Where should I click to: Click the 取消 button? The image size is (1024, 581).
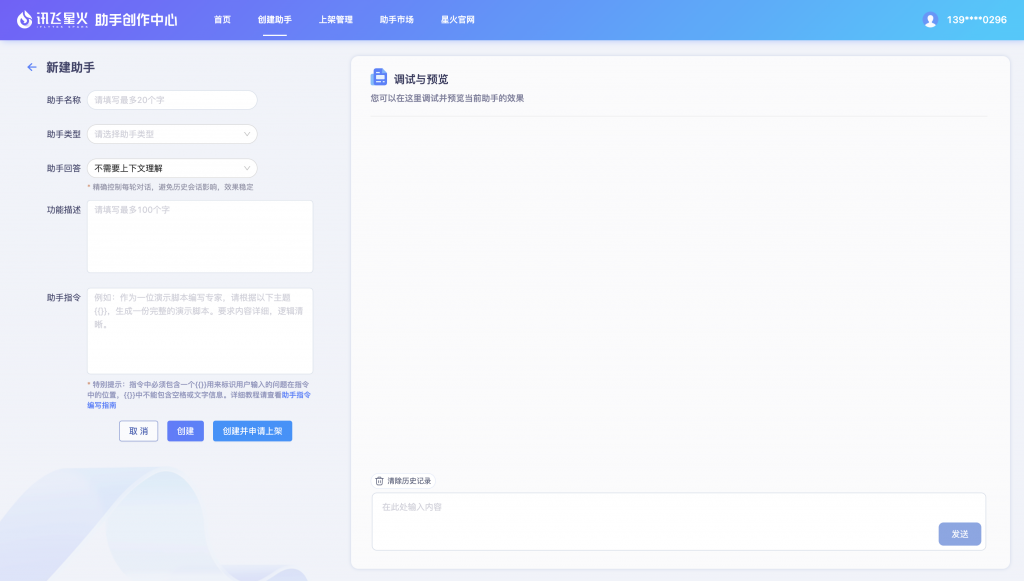click(x=138, y=430)
